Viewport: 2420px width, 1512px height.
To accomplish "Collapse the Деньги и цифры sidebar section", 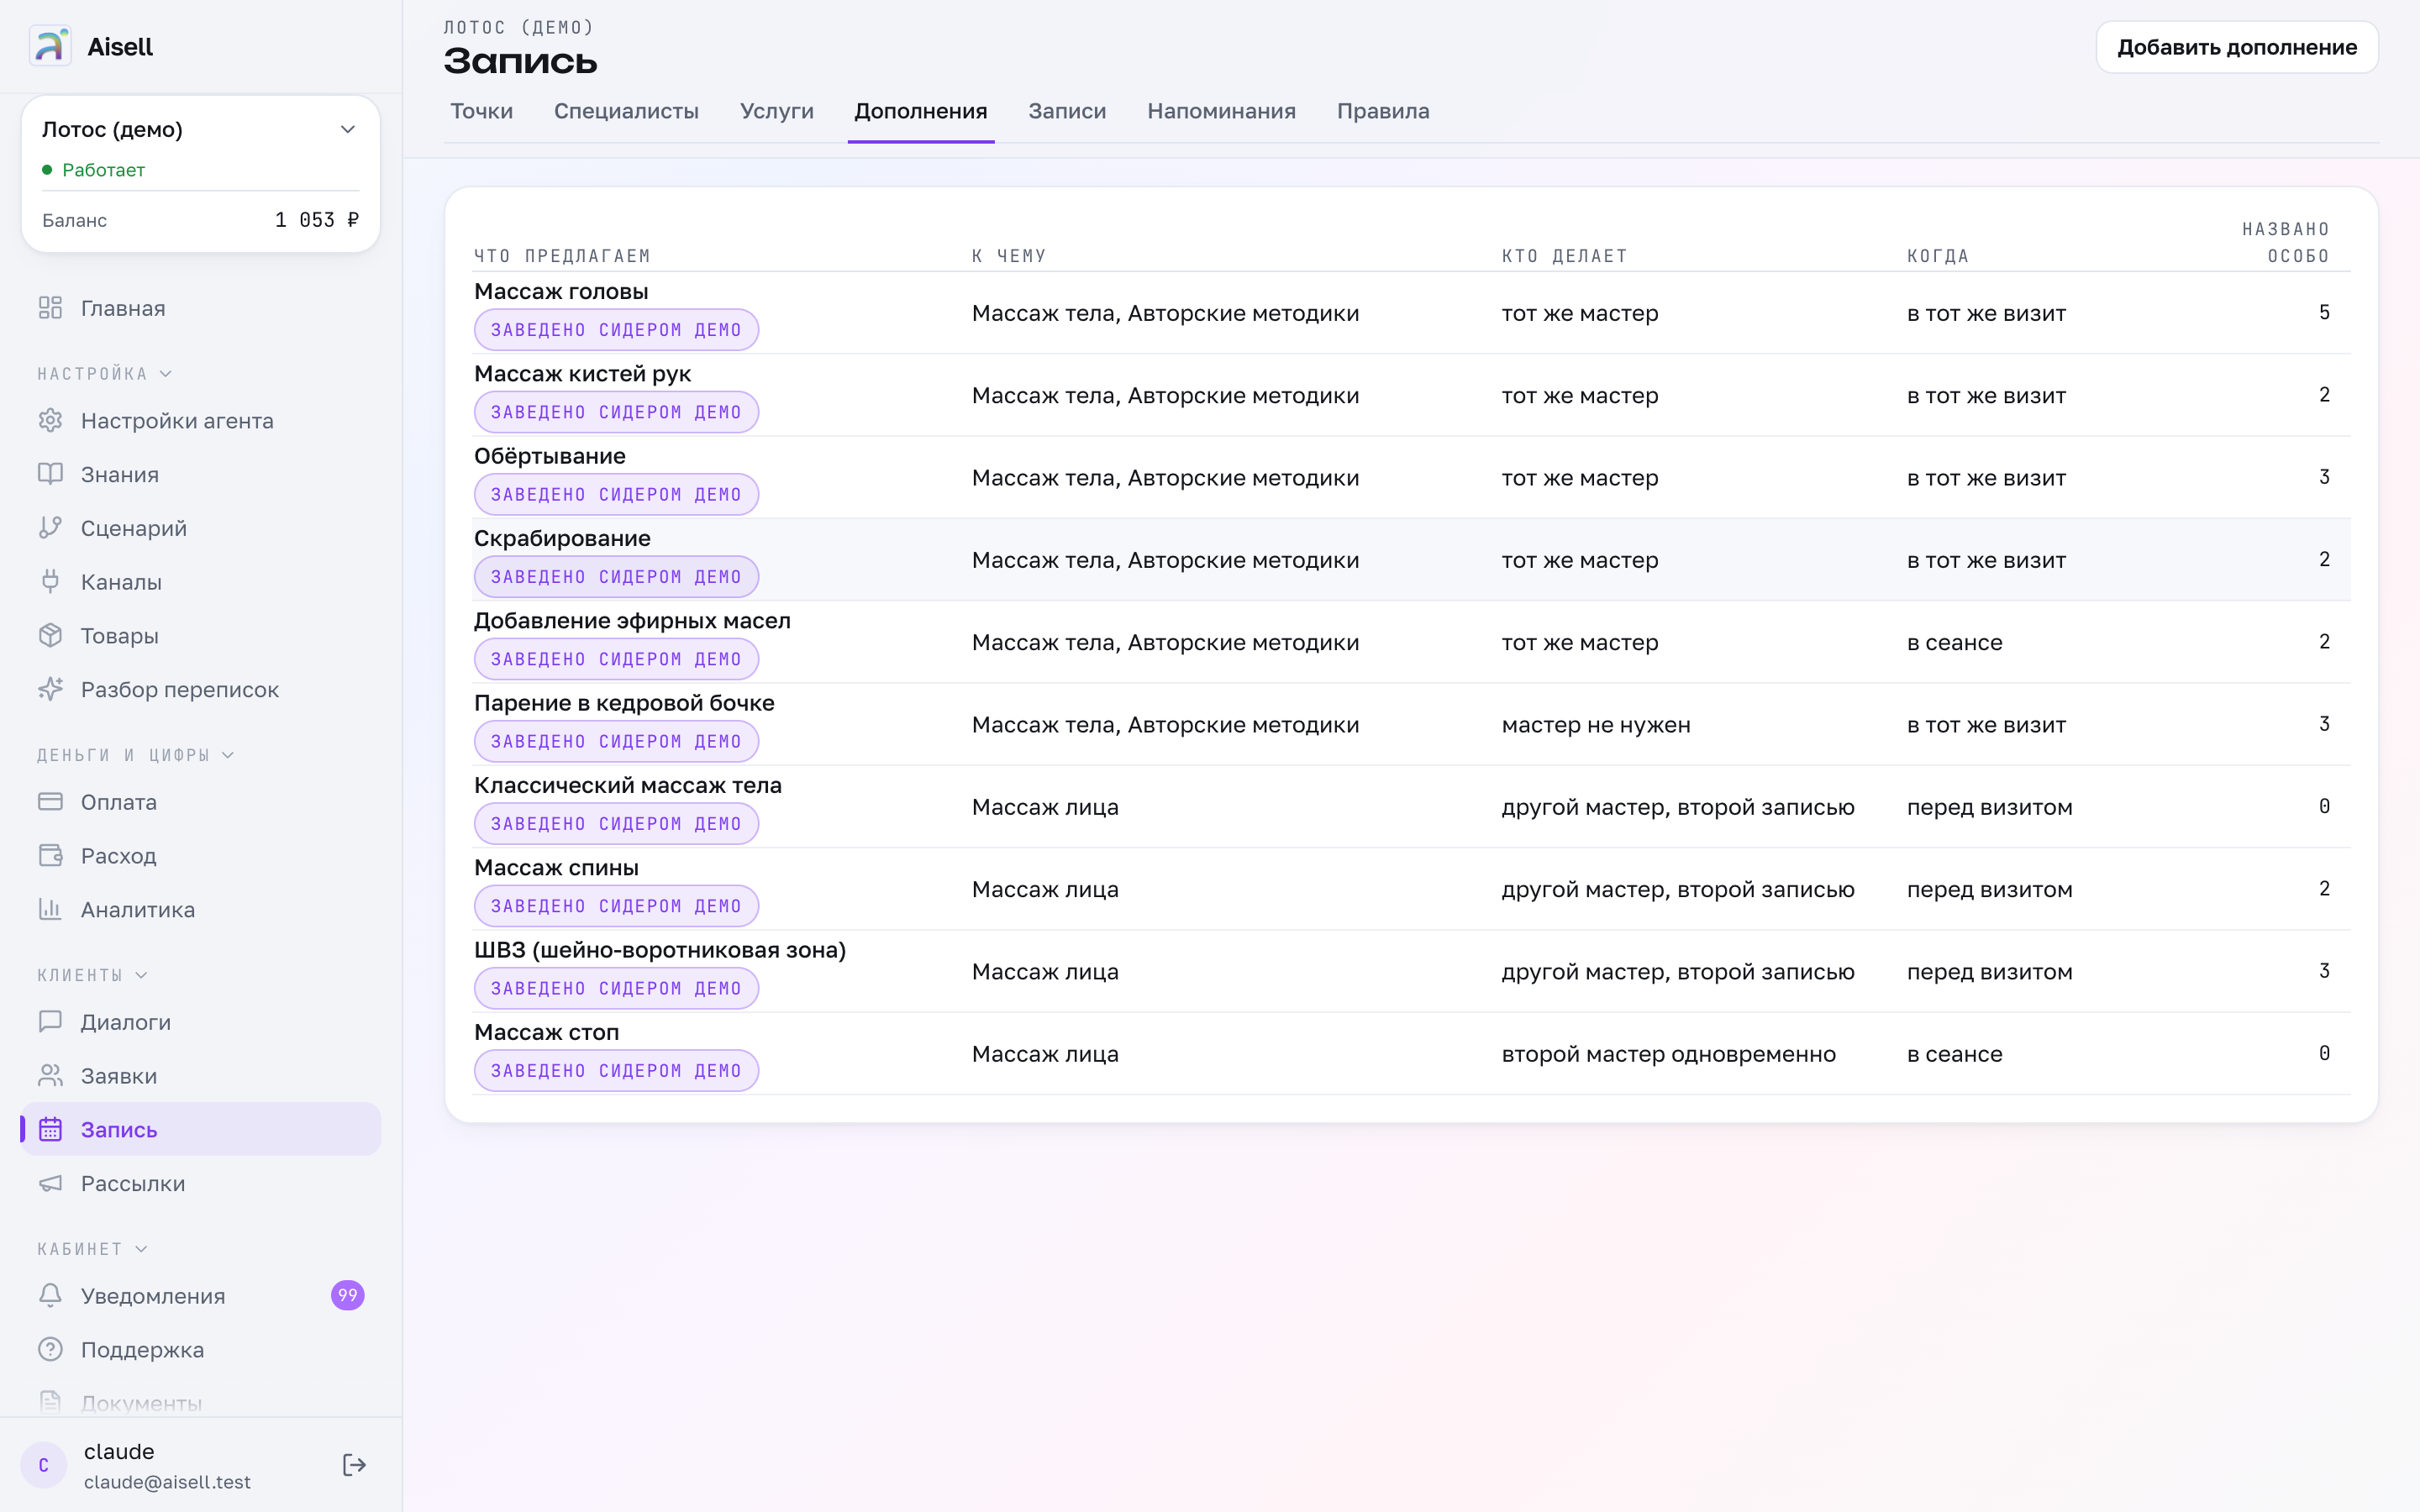I will (x=136, y=755).
